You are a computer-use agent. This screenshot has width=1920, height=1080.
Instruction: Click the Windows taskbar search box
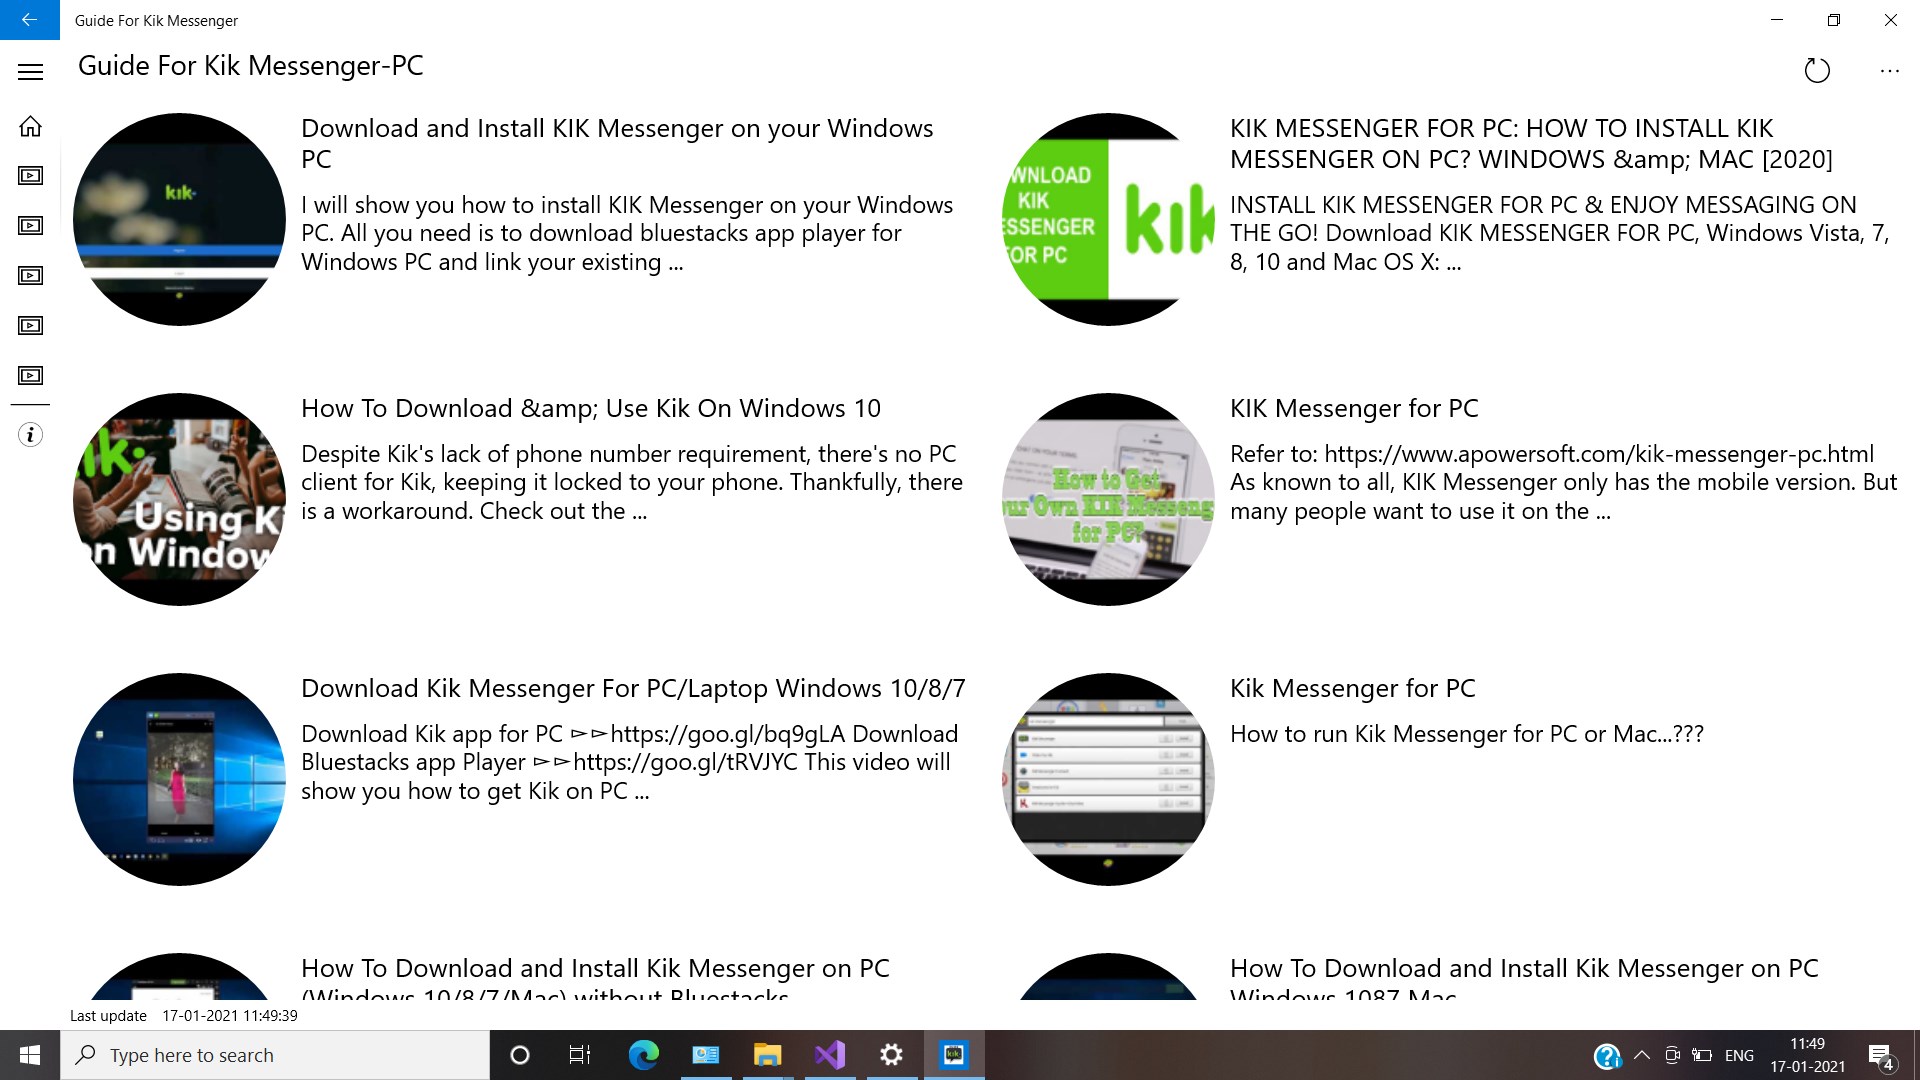pyautogui.click(x=275, y=1055)
